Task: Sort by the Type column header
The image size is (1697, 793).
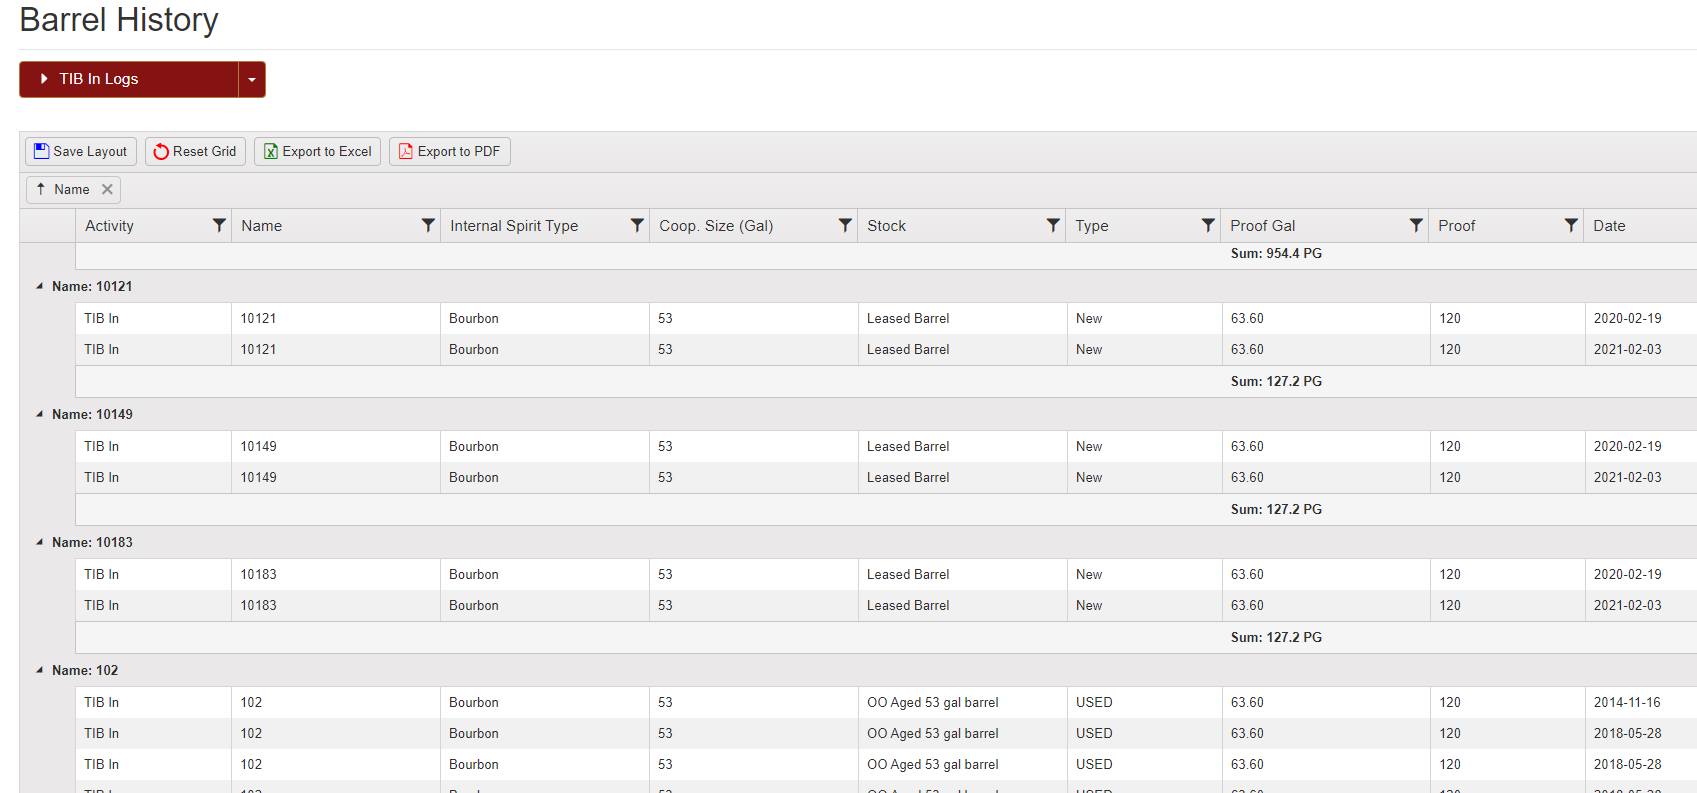Action: pyautogui.click(x=1092, y=226)
